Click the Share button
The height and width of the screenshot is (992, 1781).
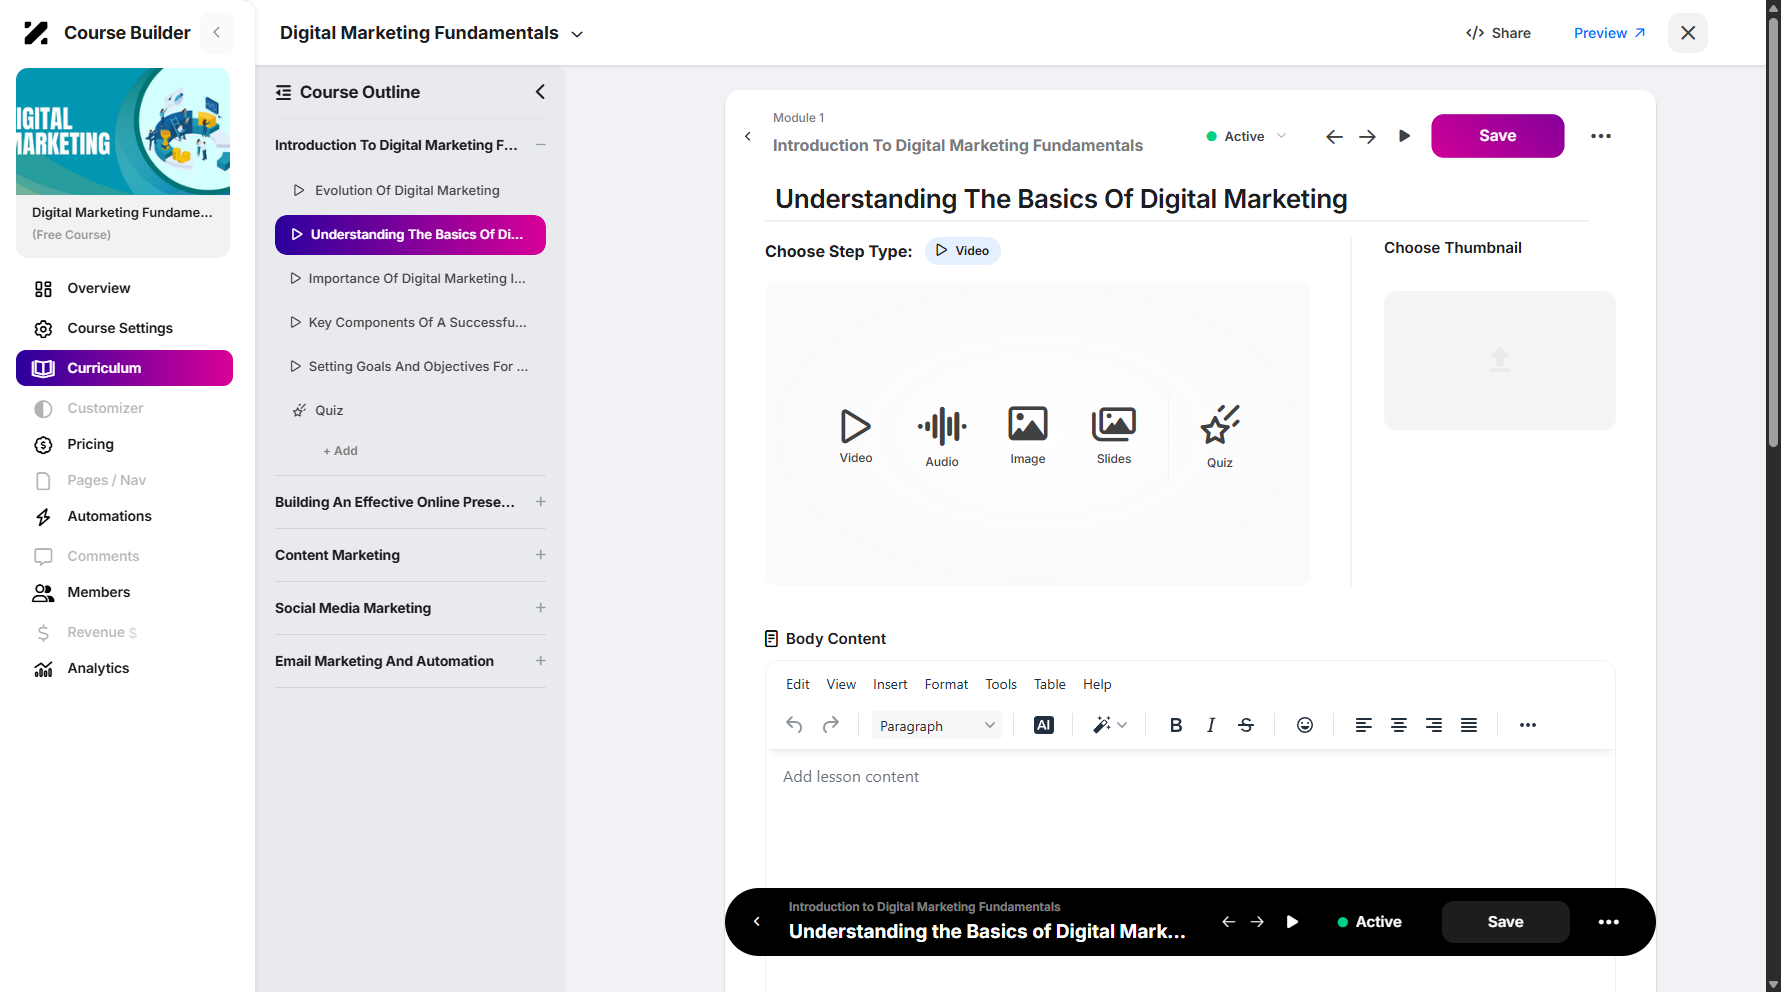pyautogui.click(x=1498, y=33)
